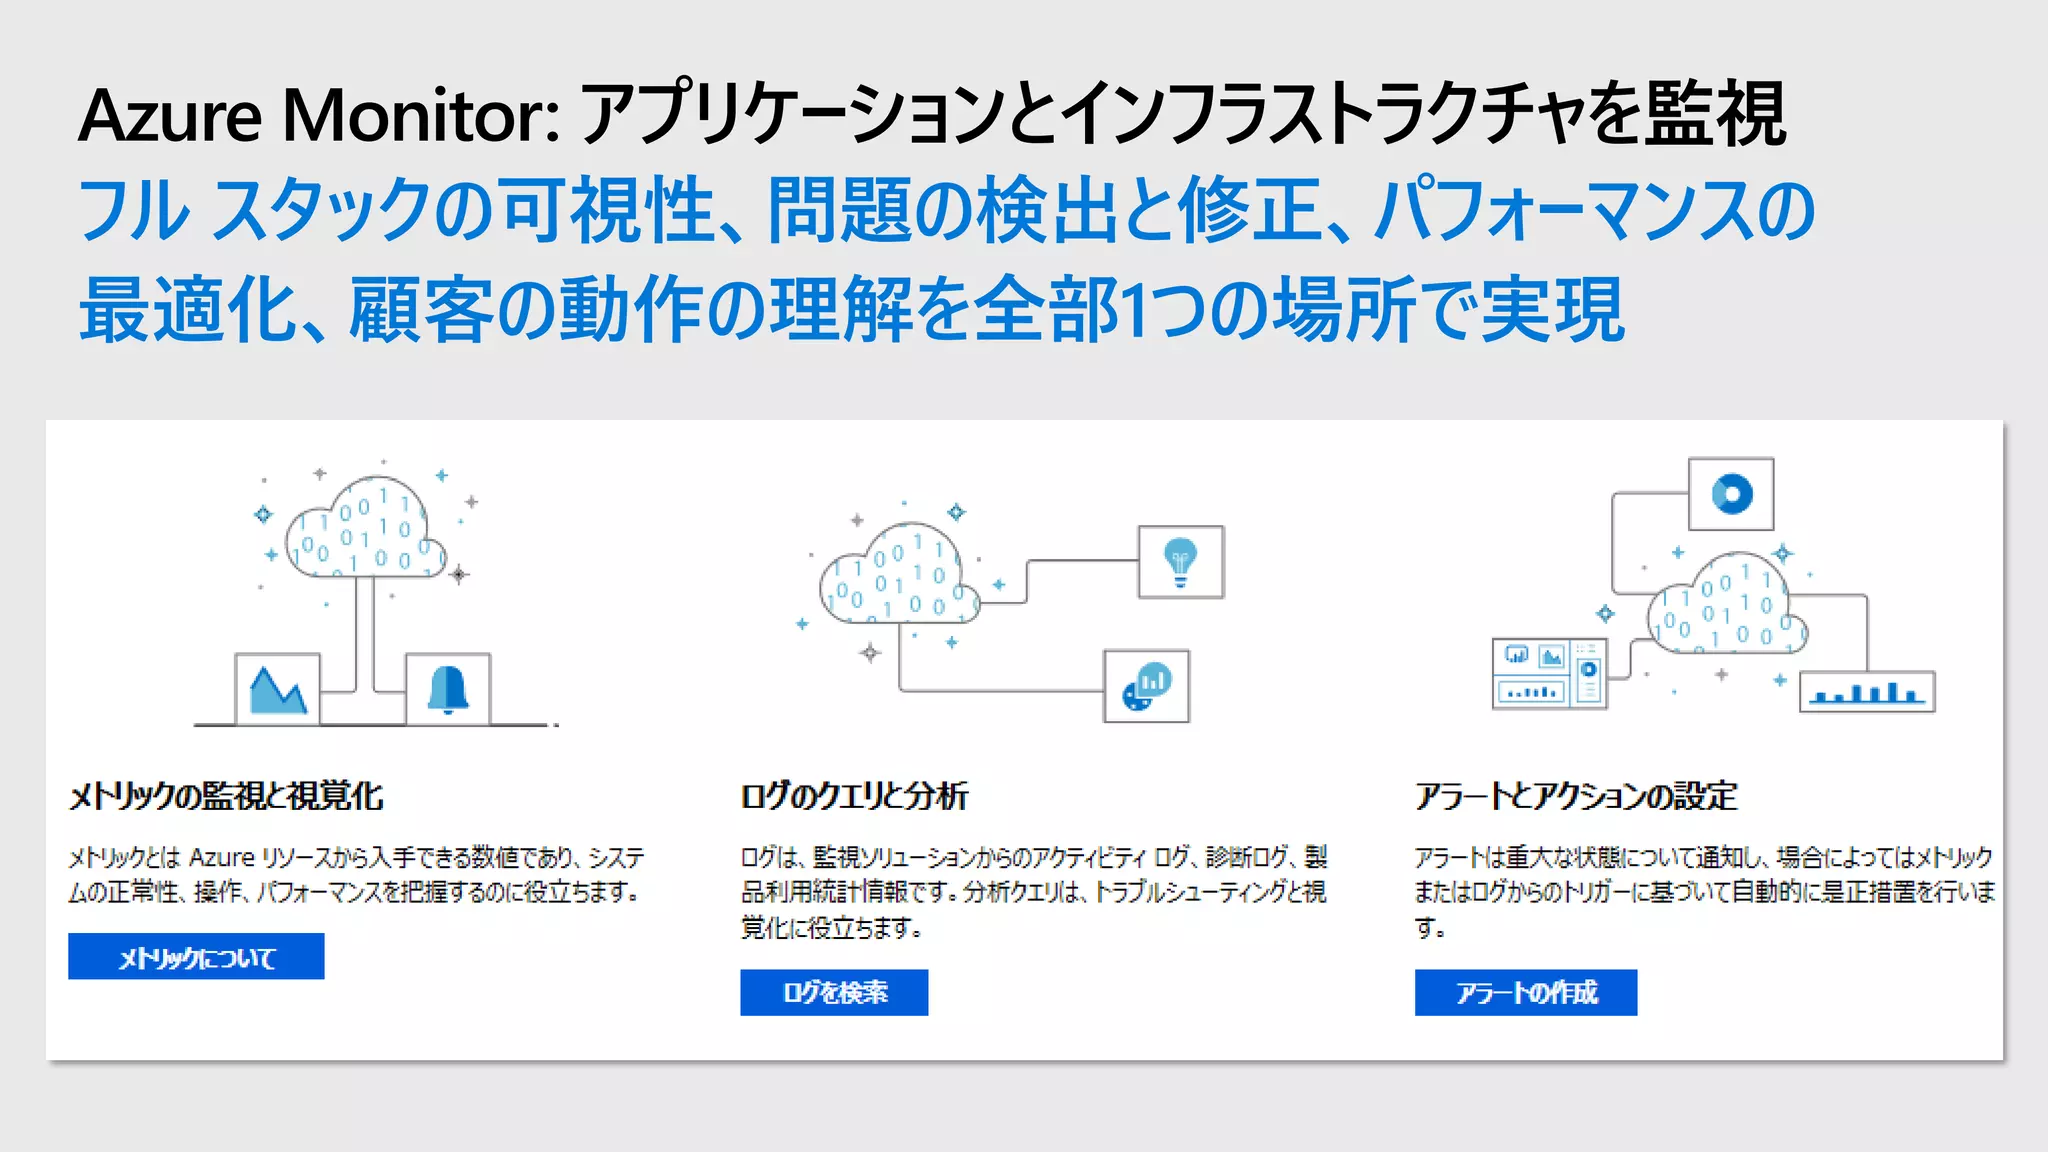Click the lightbulb insights icon in logs illustration
Screen dimensions: 2048x1152
[1181, 562]
